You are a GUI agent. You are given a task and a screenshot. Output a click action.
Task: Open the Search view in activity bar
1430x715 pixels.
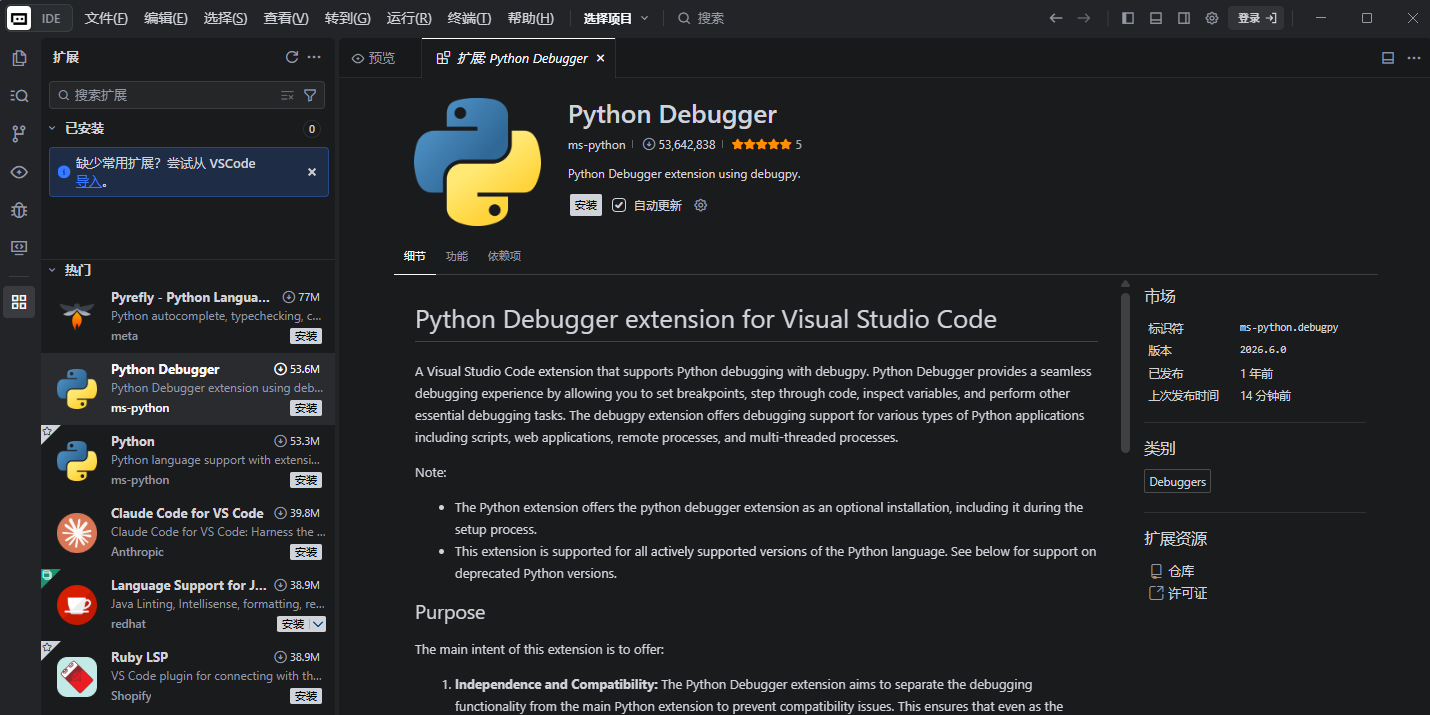(x=19, y=96)
